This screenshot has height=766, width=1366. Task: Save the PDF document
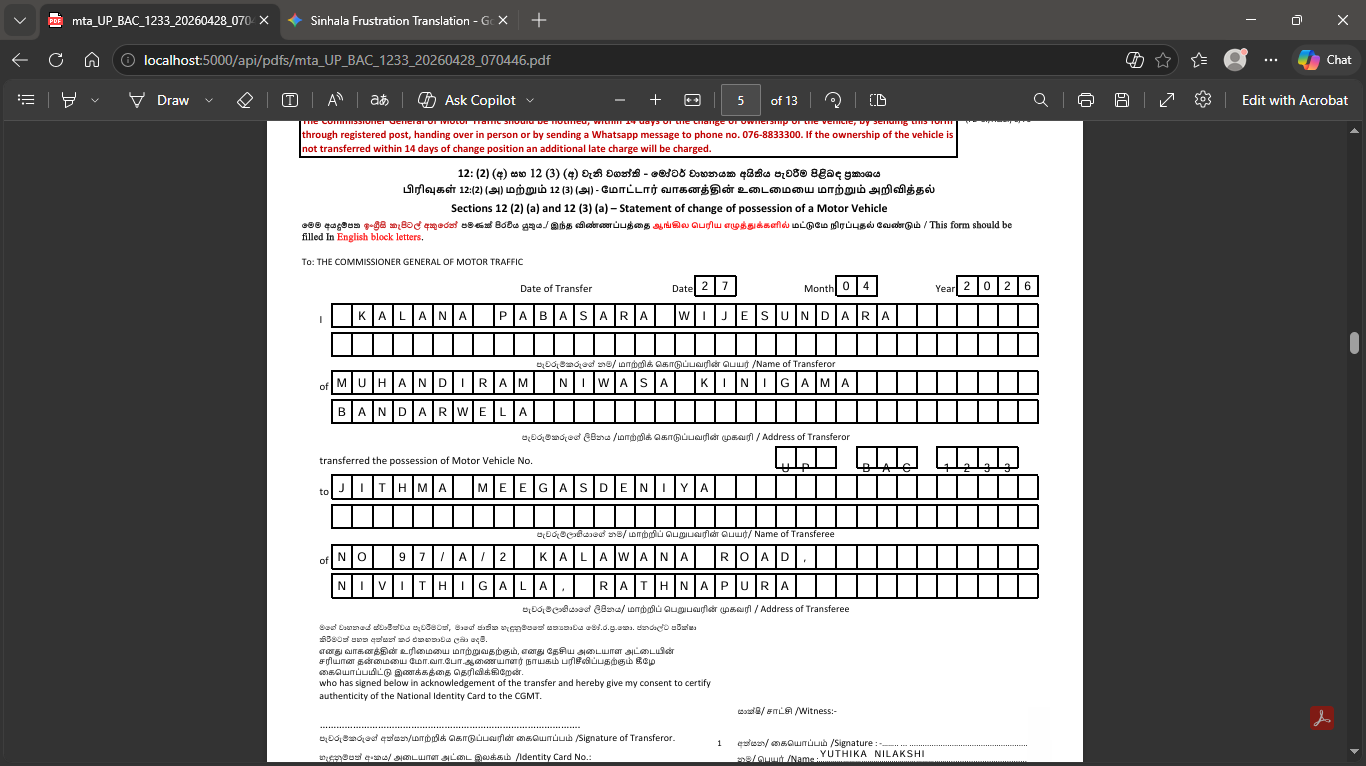tap(1122, 100)
